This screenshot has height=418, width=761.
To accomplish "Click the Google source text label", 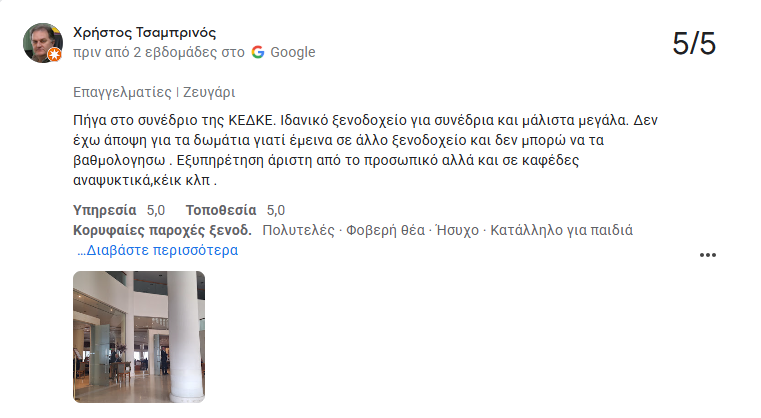I will pyautogui.click(x=293, y=52).
